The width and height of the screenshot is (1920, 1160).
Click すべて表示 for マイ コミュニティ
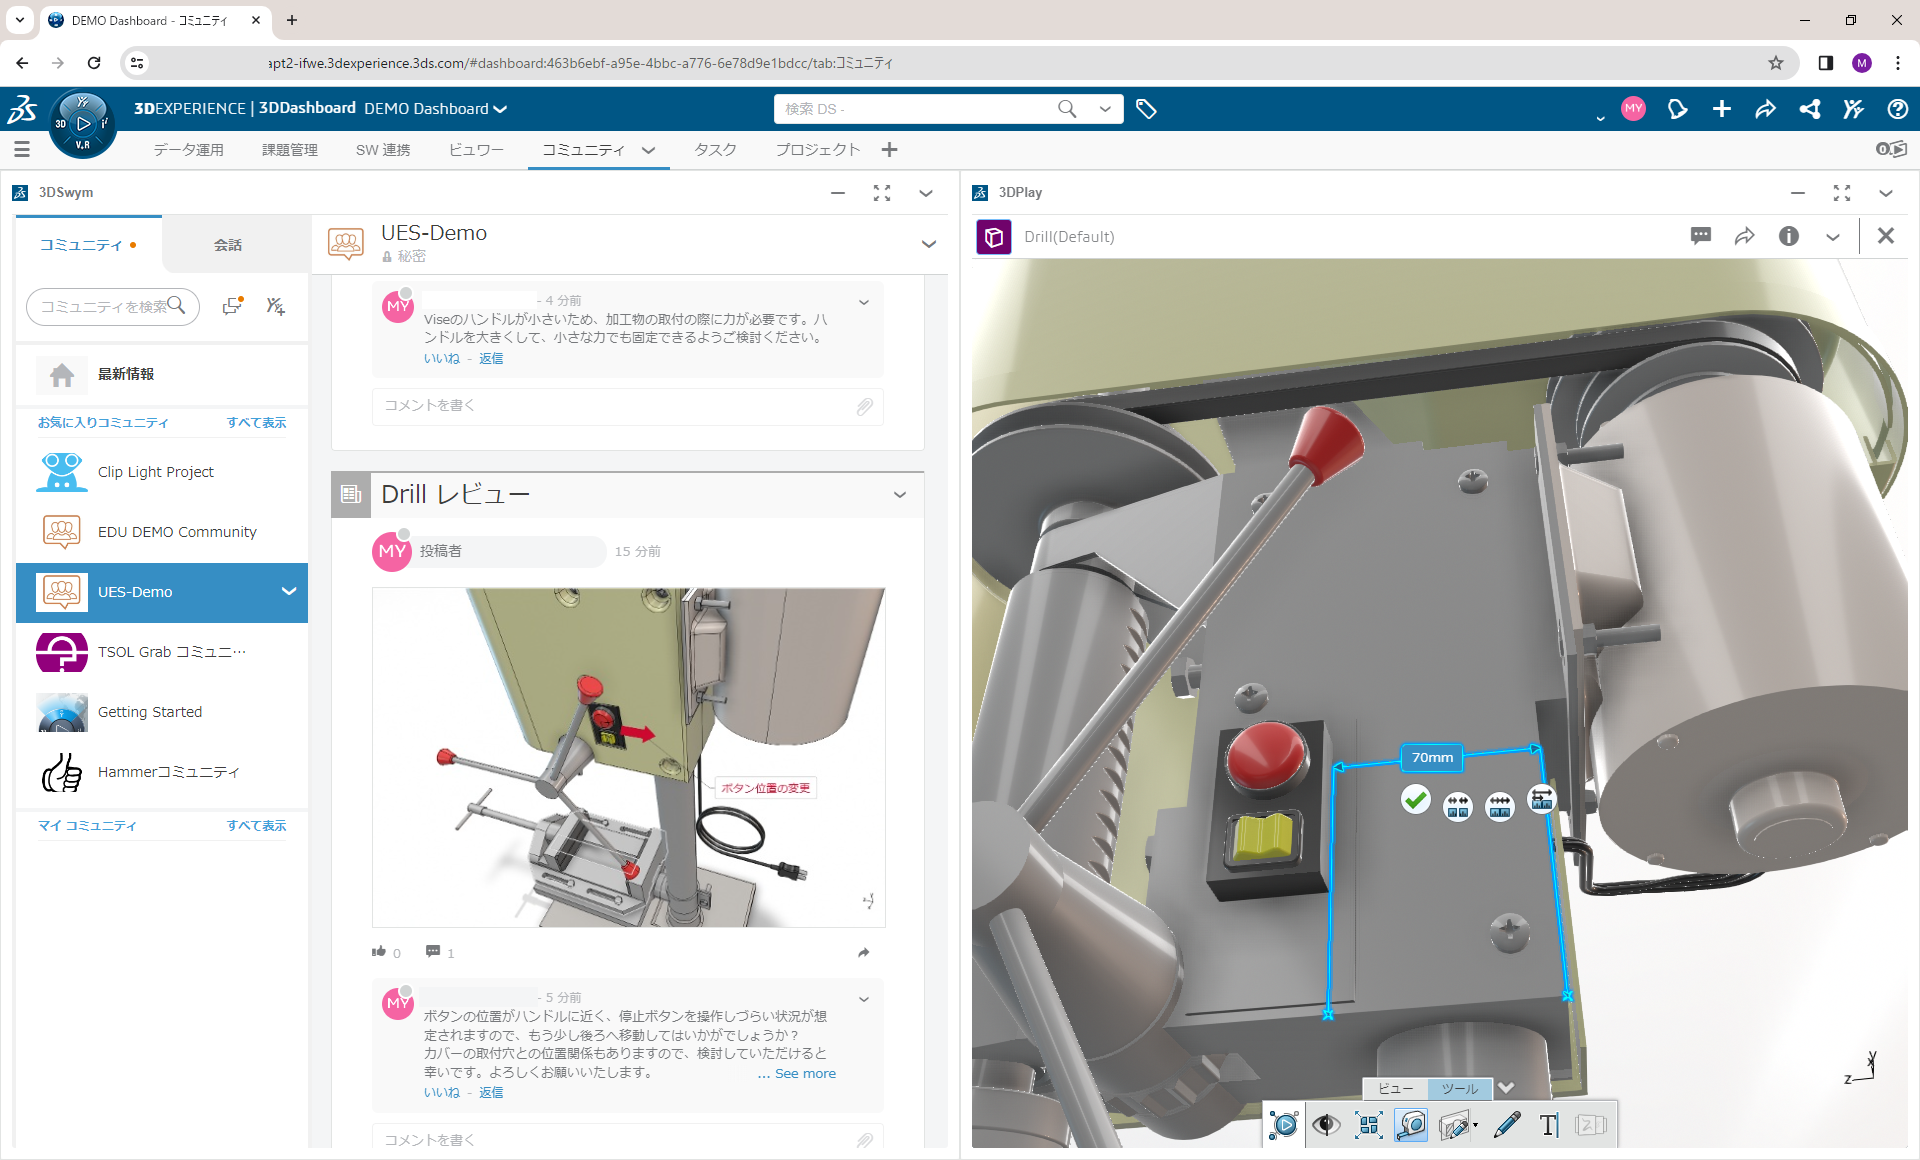coord(256,826)
